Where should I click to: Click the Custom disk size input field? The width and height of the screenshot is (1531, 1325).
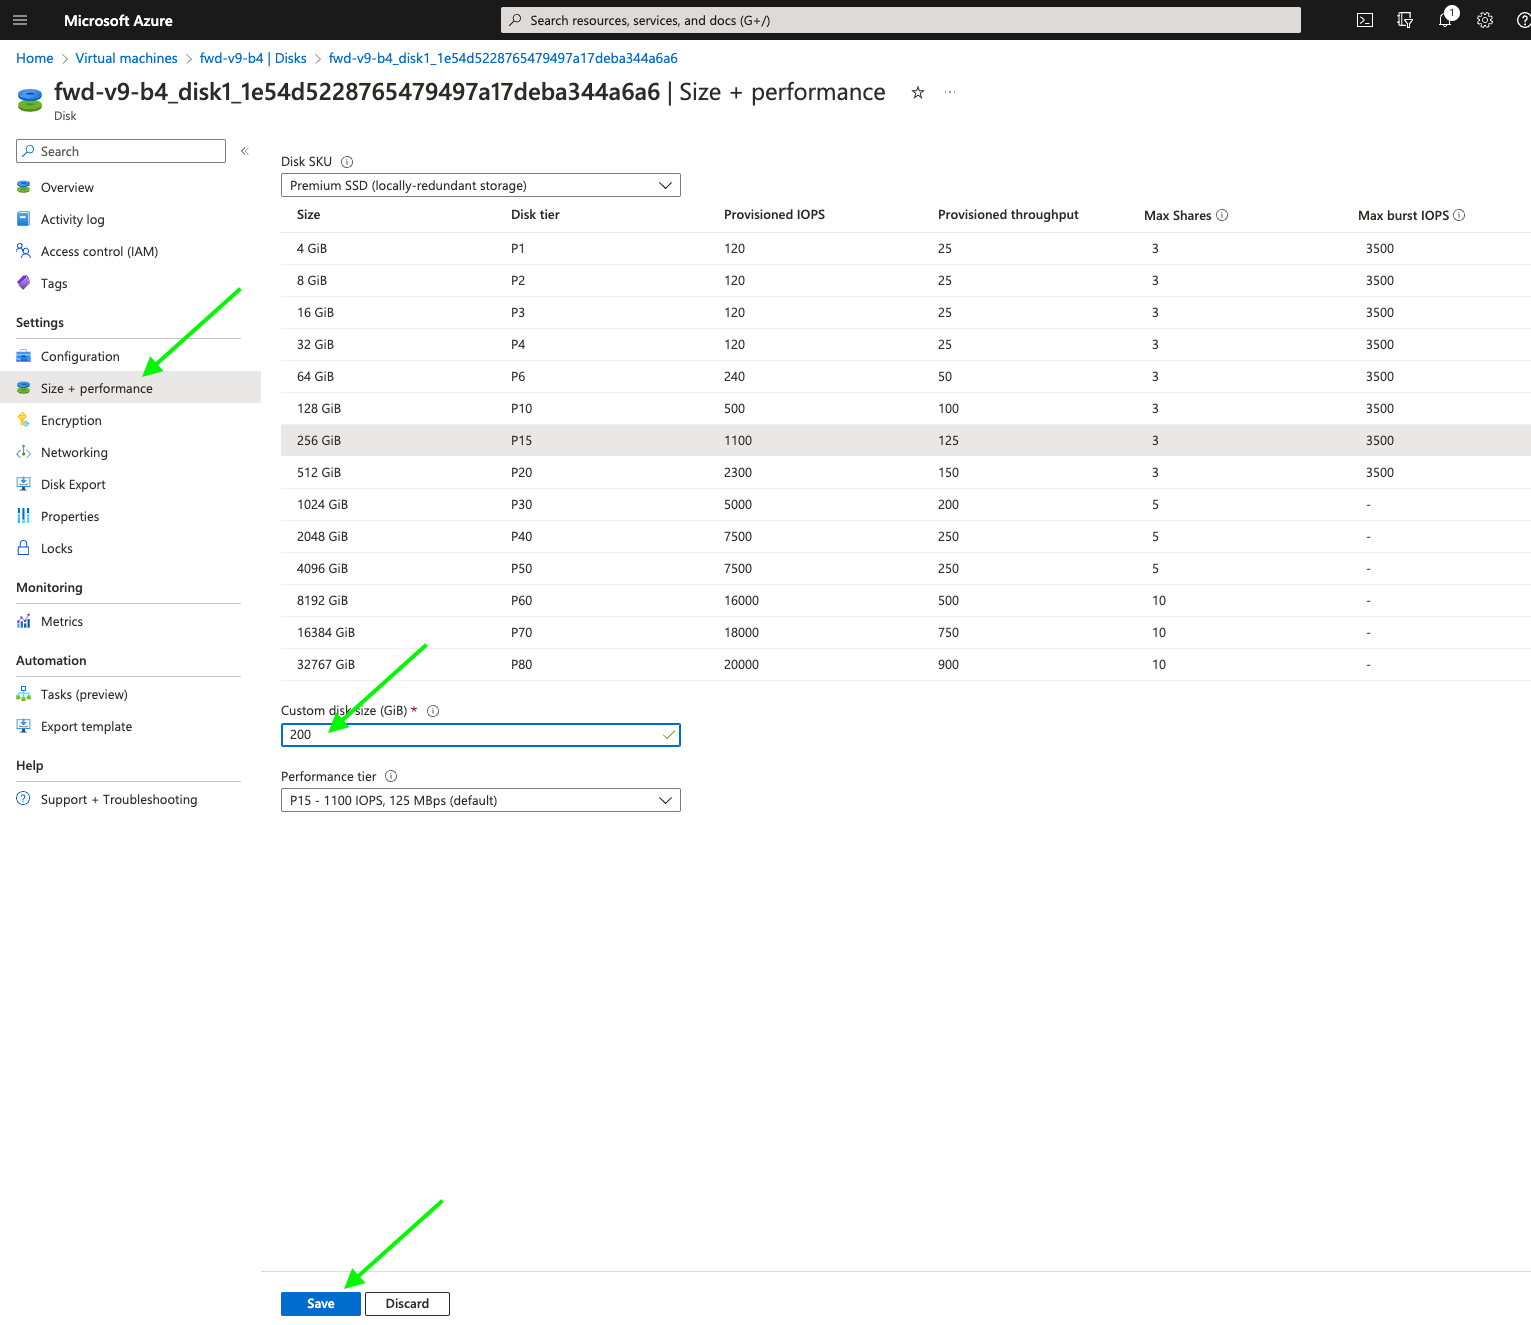coord(470,735)
